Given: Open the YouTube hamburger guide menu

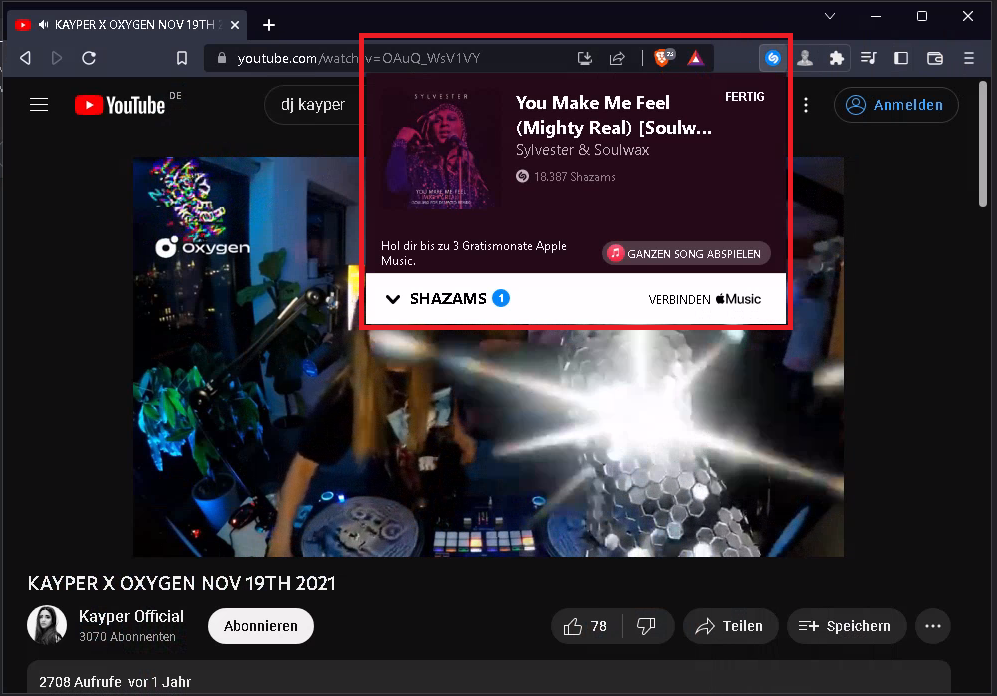Looking at the screenshot, I should (x=39, y=105).
